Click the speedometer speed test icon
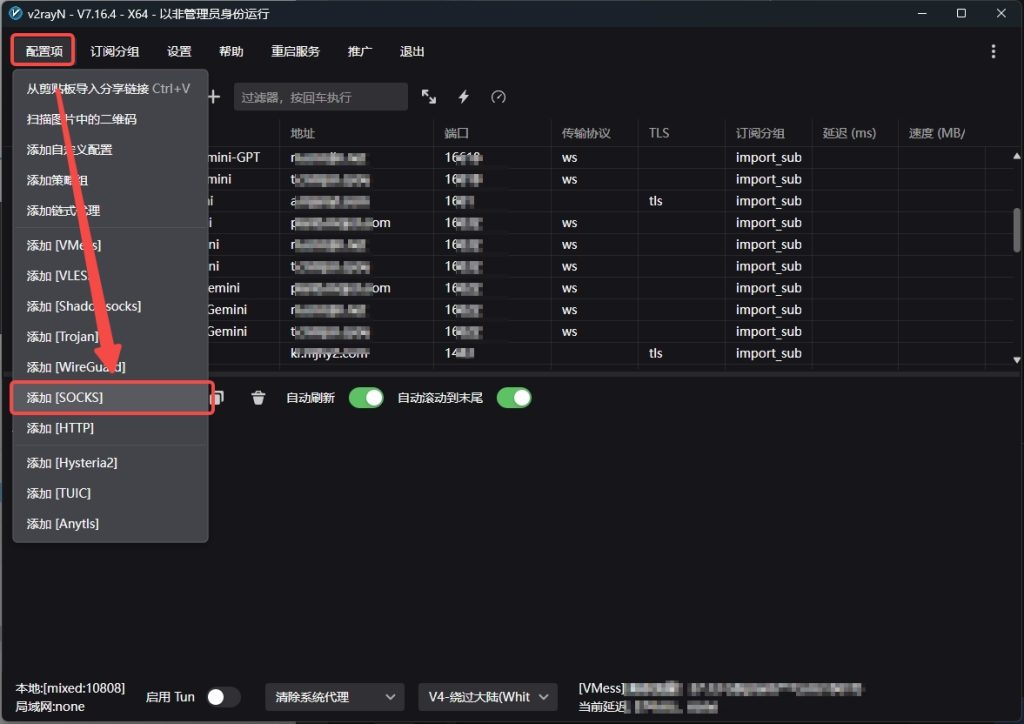This screenshot has height=724, width=1024. (498, 97)
